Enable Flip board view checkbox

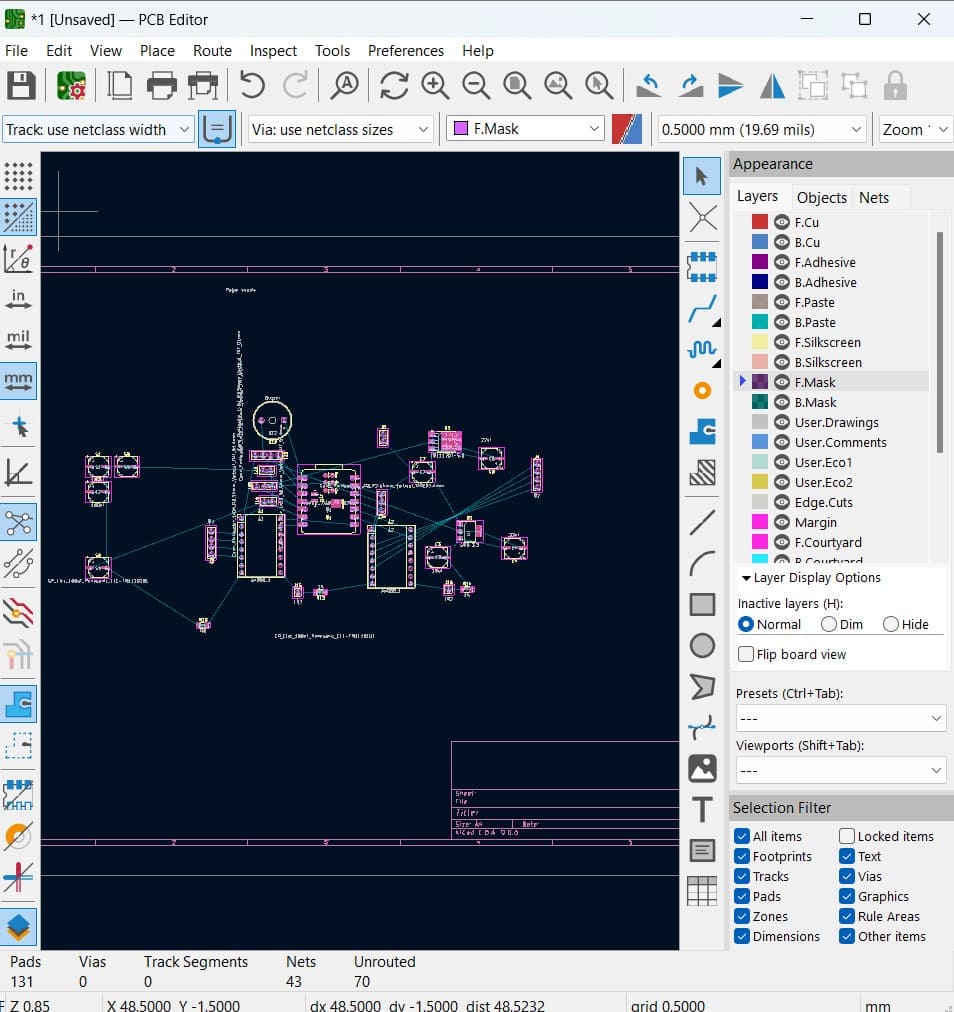746,654
